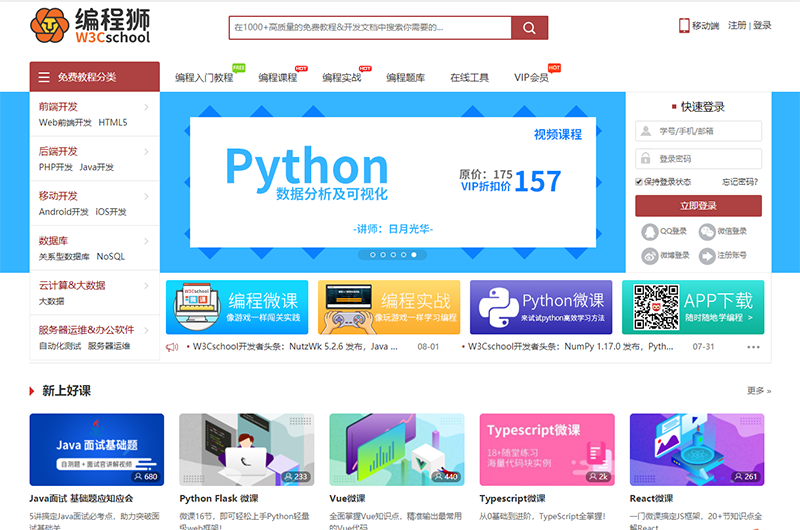This screenshot has height=530, width=800.
Task: Click the user avatar icon in account field
Action: coord(646,131)
